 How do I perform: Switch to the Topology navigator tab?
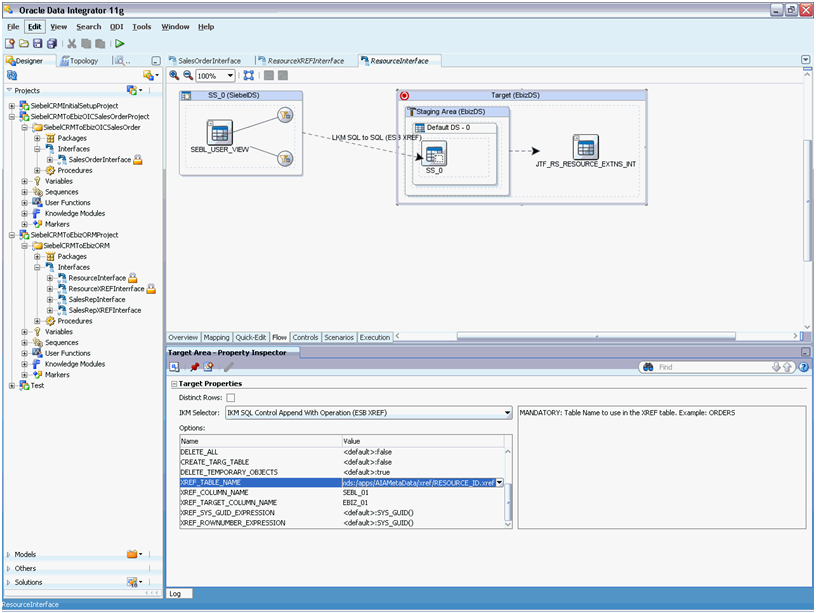point(84,61)
